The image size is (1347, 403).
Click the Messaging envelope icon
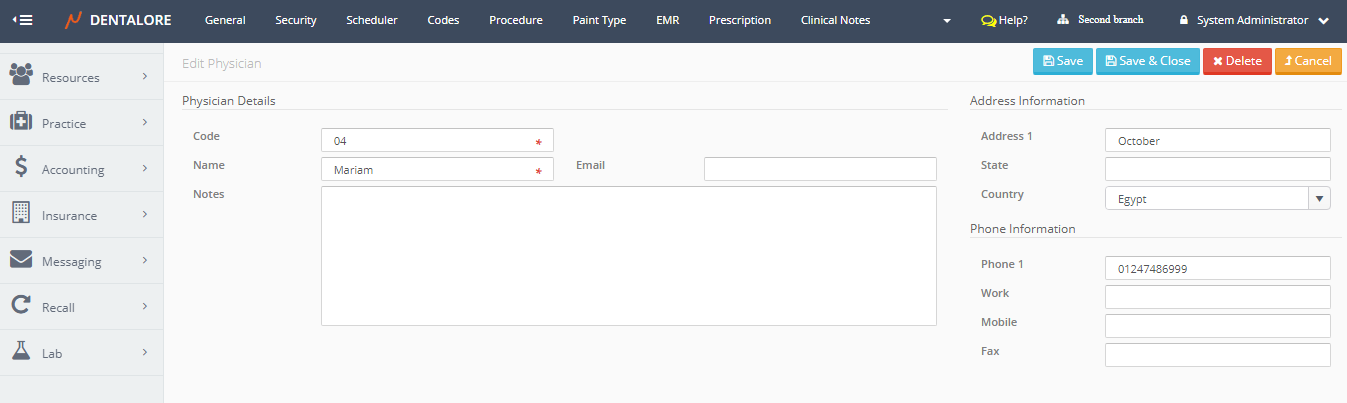pyautogui.click(x=21, y=260)
